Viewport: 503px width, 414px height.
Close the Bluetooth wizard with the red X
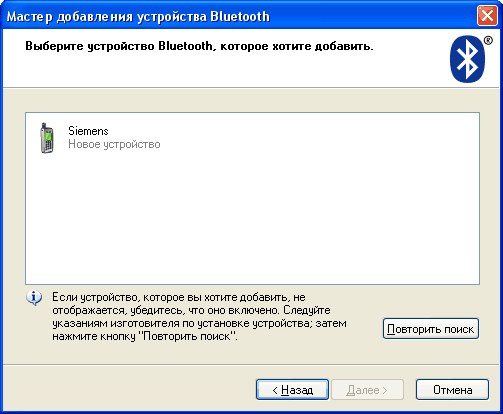tap(487, 16)
